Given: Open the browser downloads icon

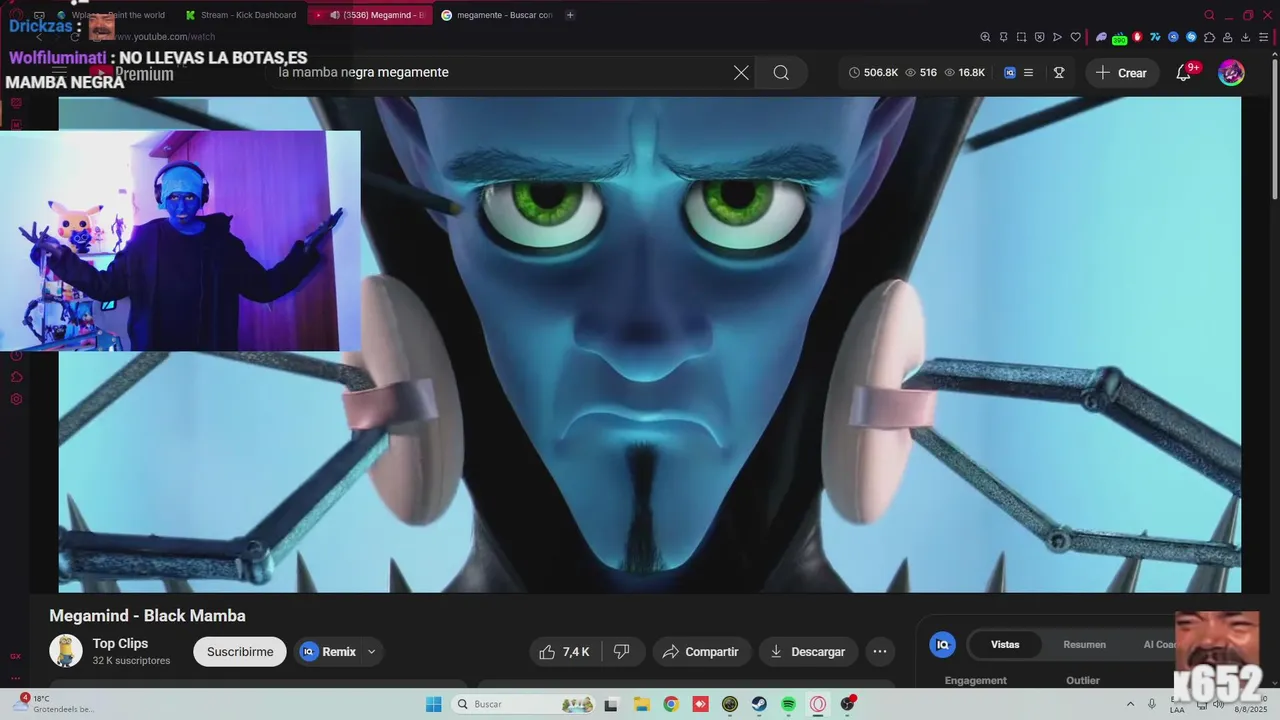Looking at the screenshot, I should (1246, 37).
